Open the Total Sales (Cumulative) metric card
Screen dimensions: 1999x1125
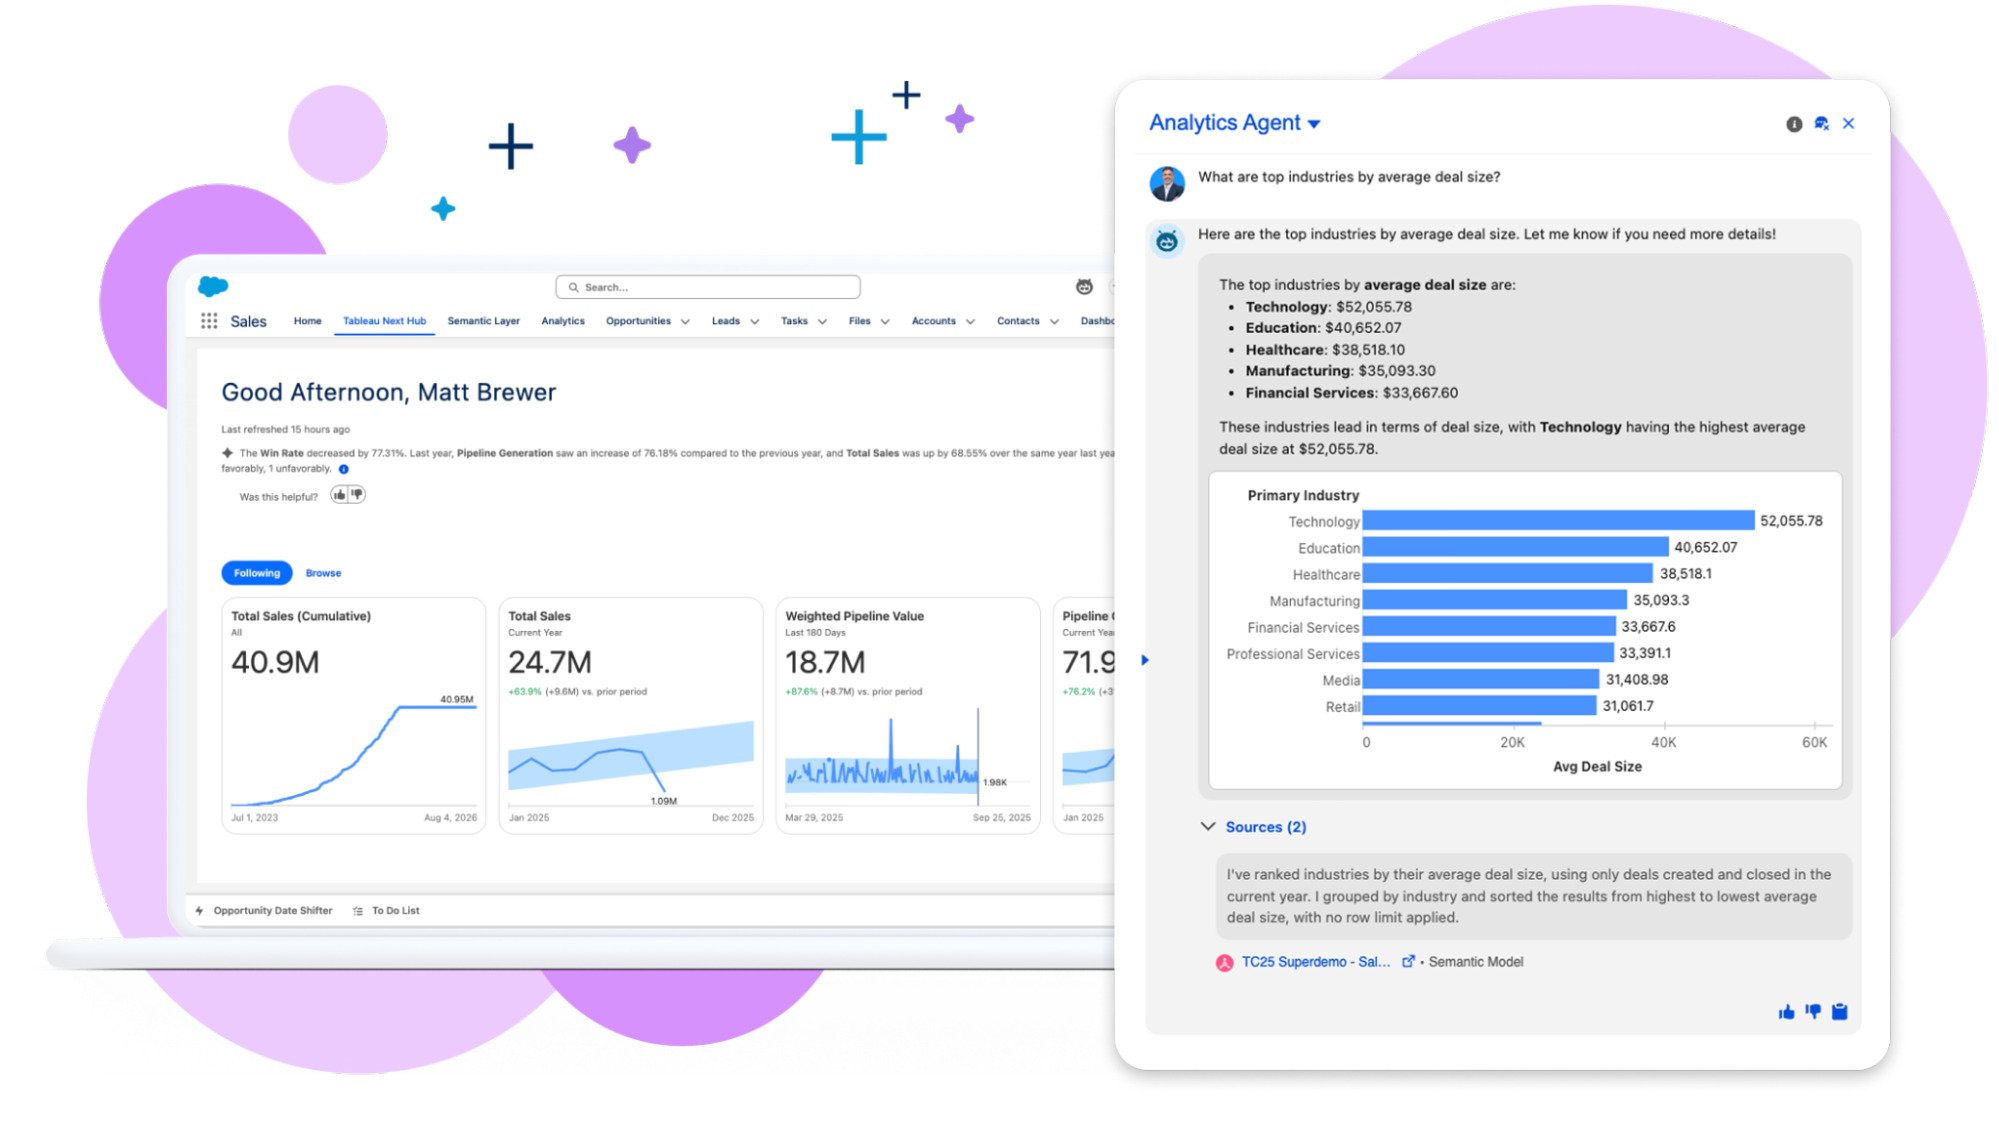click(353, 716)
